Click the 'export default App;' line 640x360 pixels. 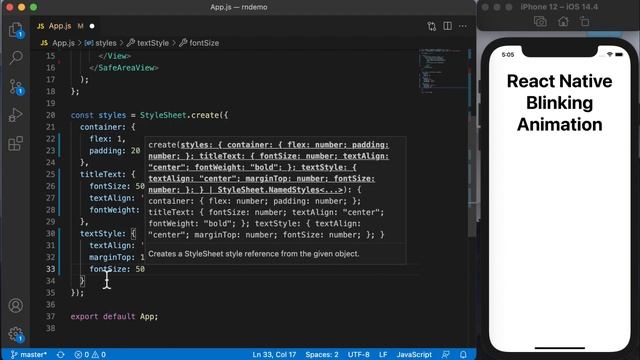point(114,316)
